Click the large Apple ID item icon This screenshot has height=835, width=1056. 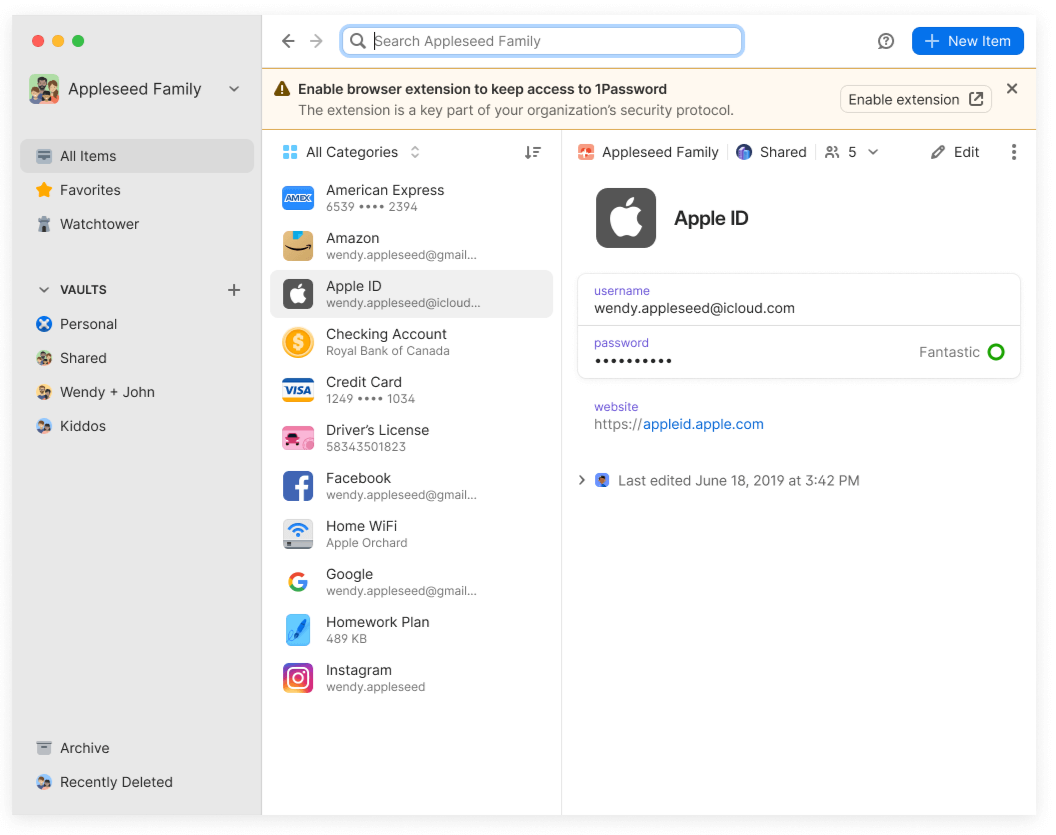[626, 218]
